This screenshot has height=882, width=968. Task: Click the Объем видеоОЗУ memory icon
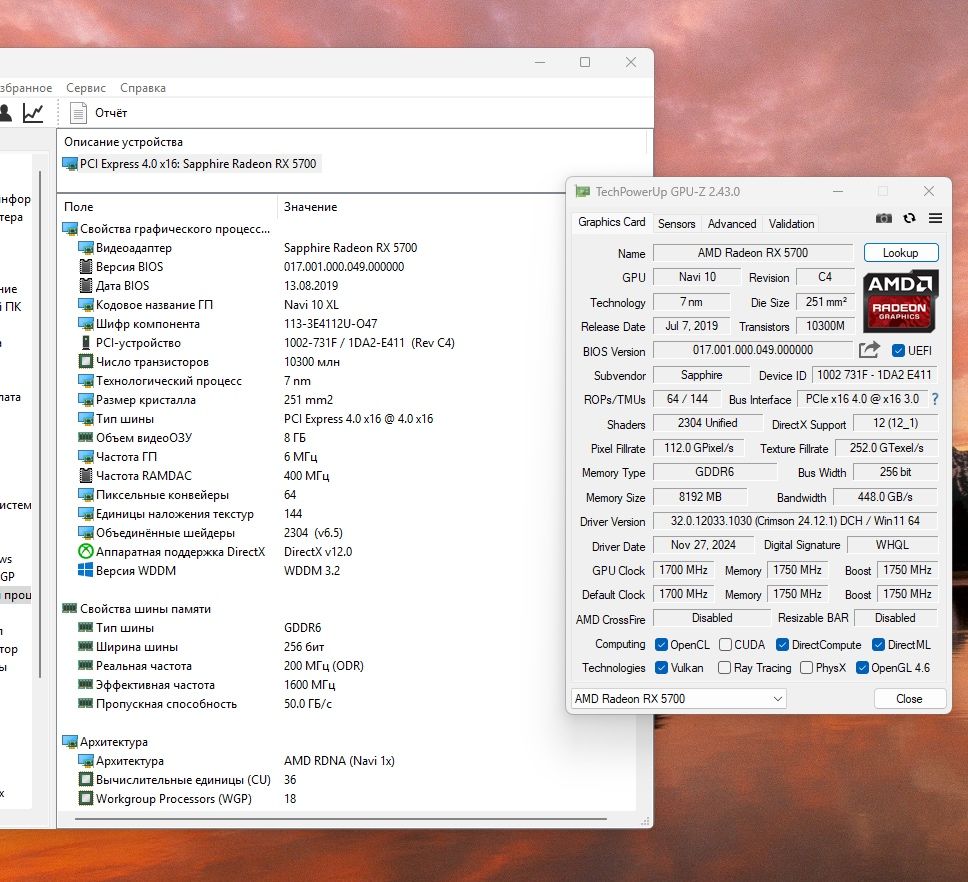86,437
